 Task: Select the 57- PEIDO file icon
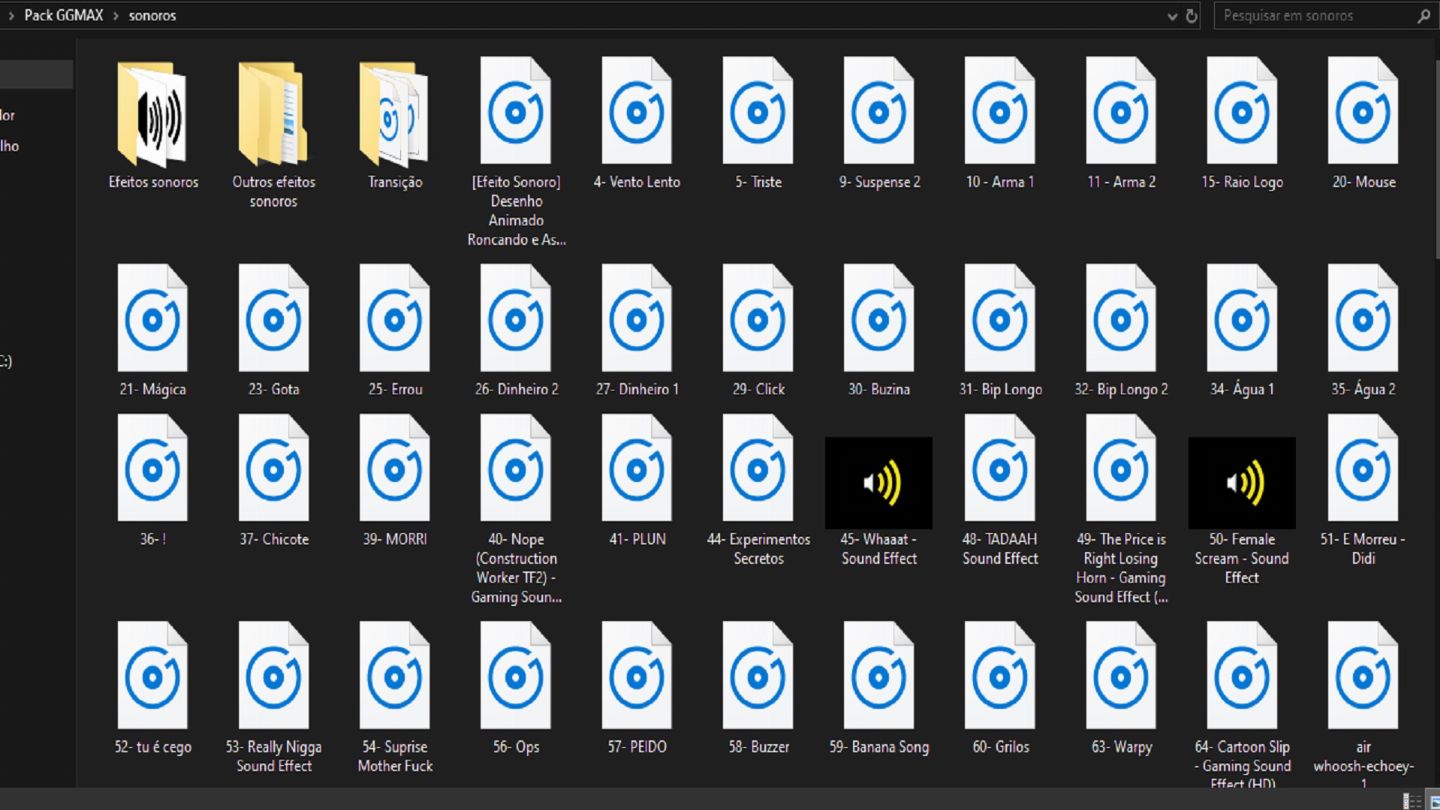click(x=636, y=676)
